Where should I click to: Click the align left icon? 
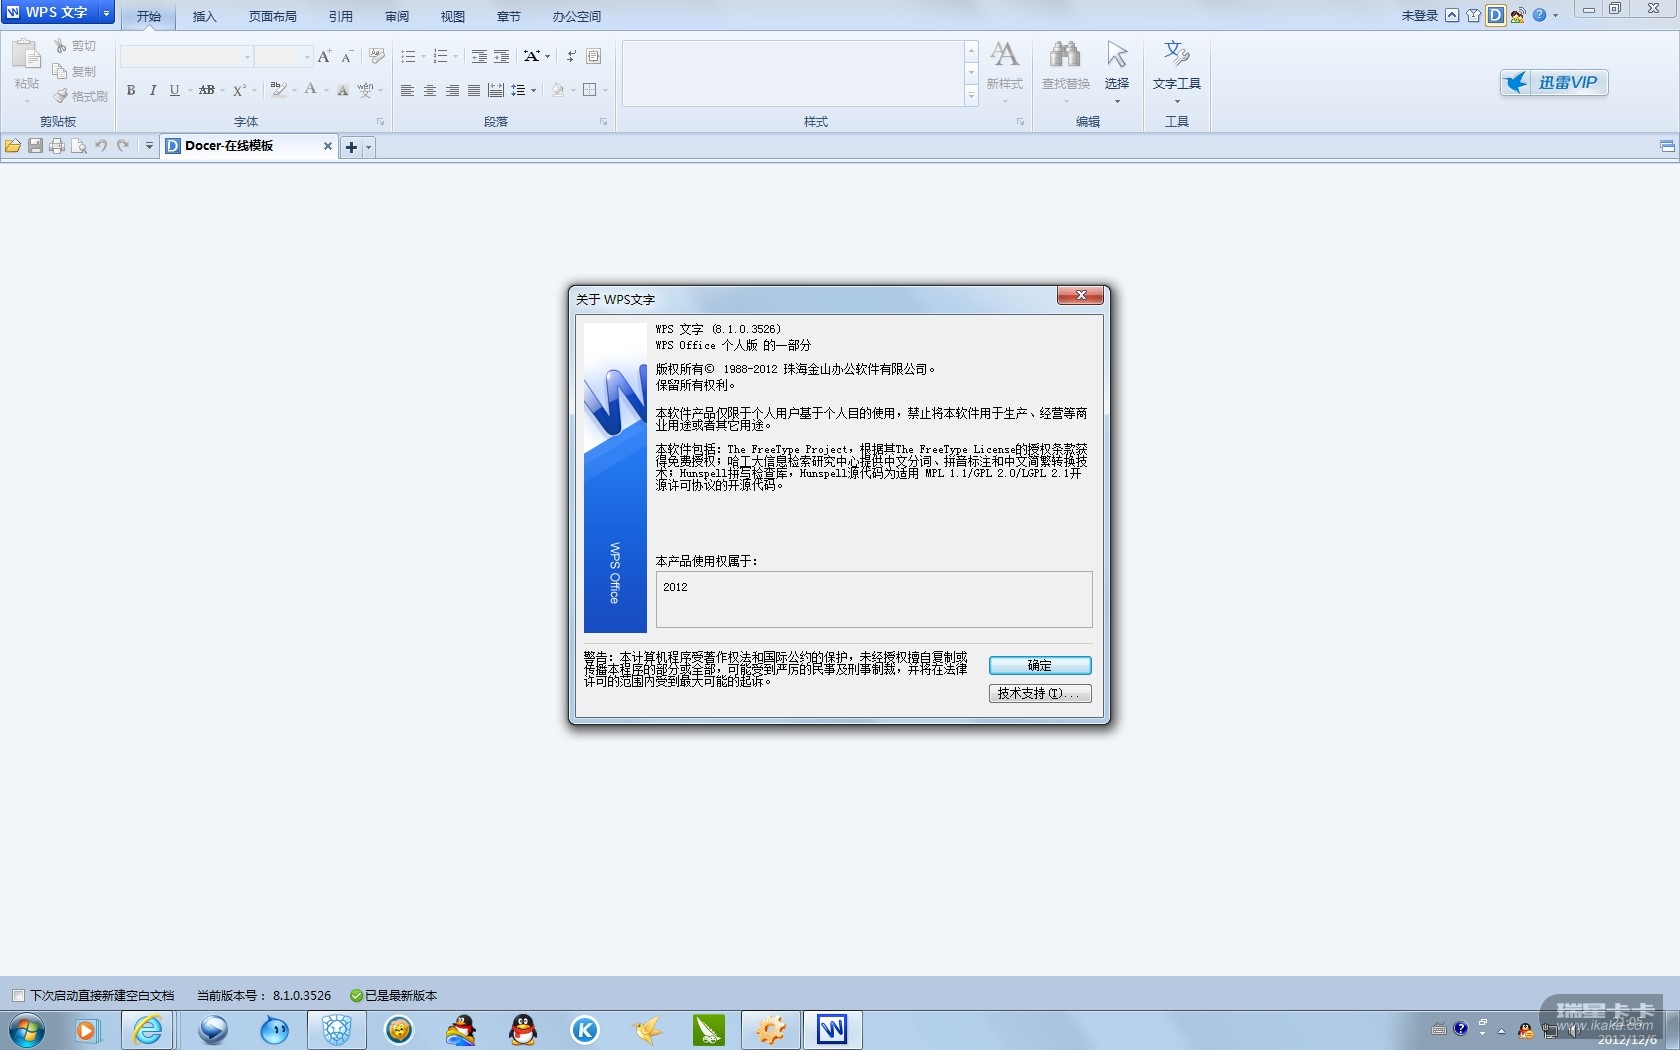click(407, 90)
